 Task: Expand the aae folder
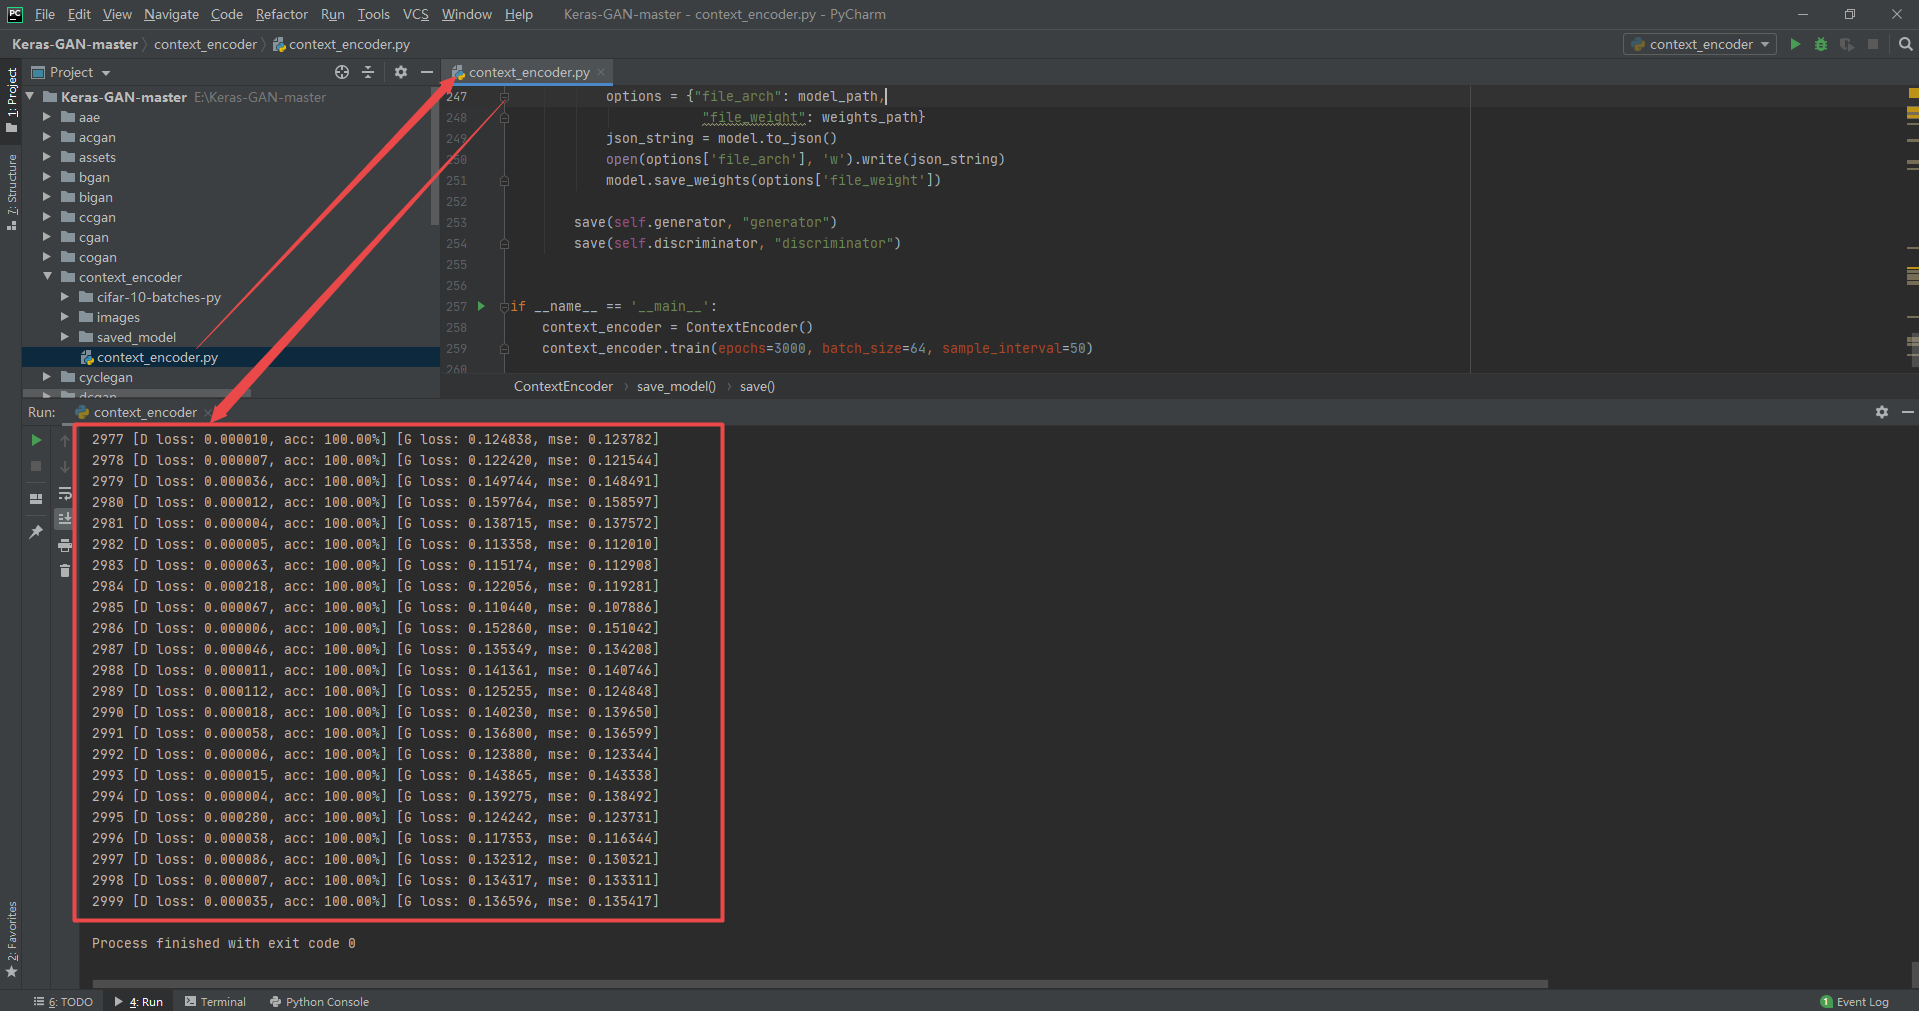click(x=47, y=117)
